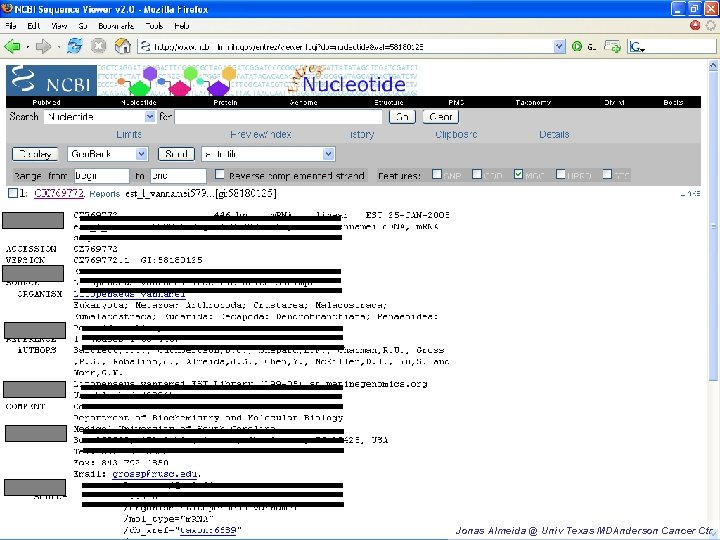The height and width of the screenshot is (540, 720).
Task: Click the grossp@musc.edu email link
Action: (x=155, y=474)
